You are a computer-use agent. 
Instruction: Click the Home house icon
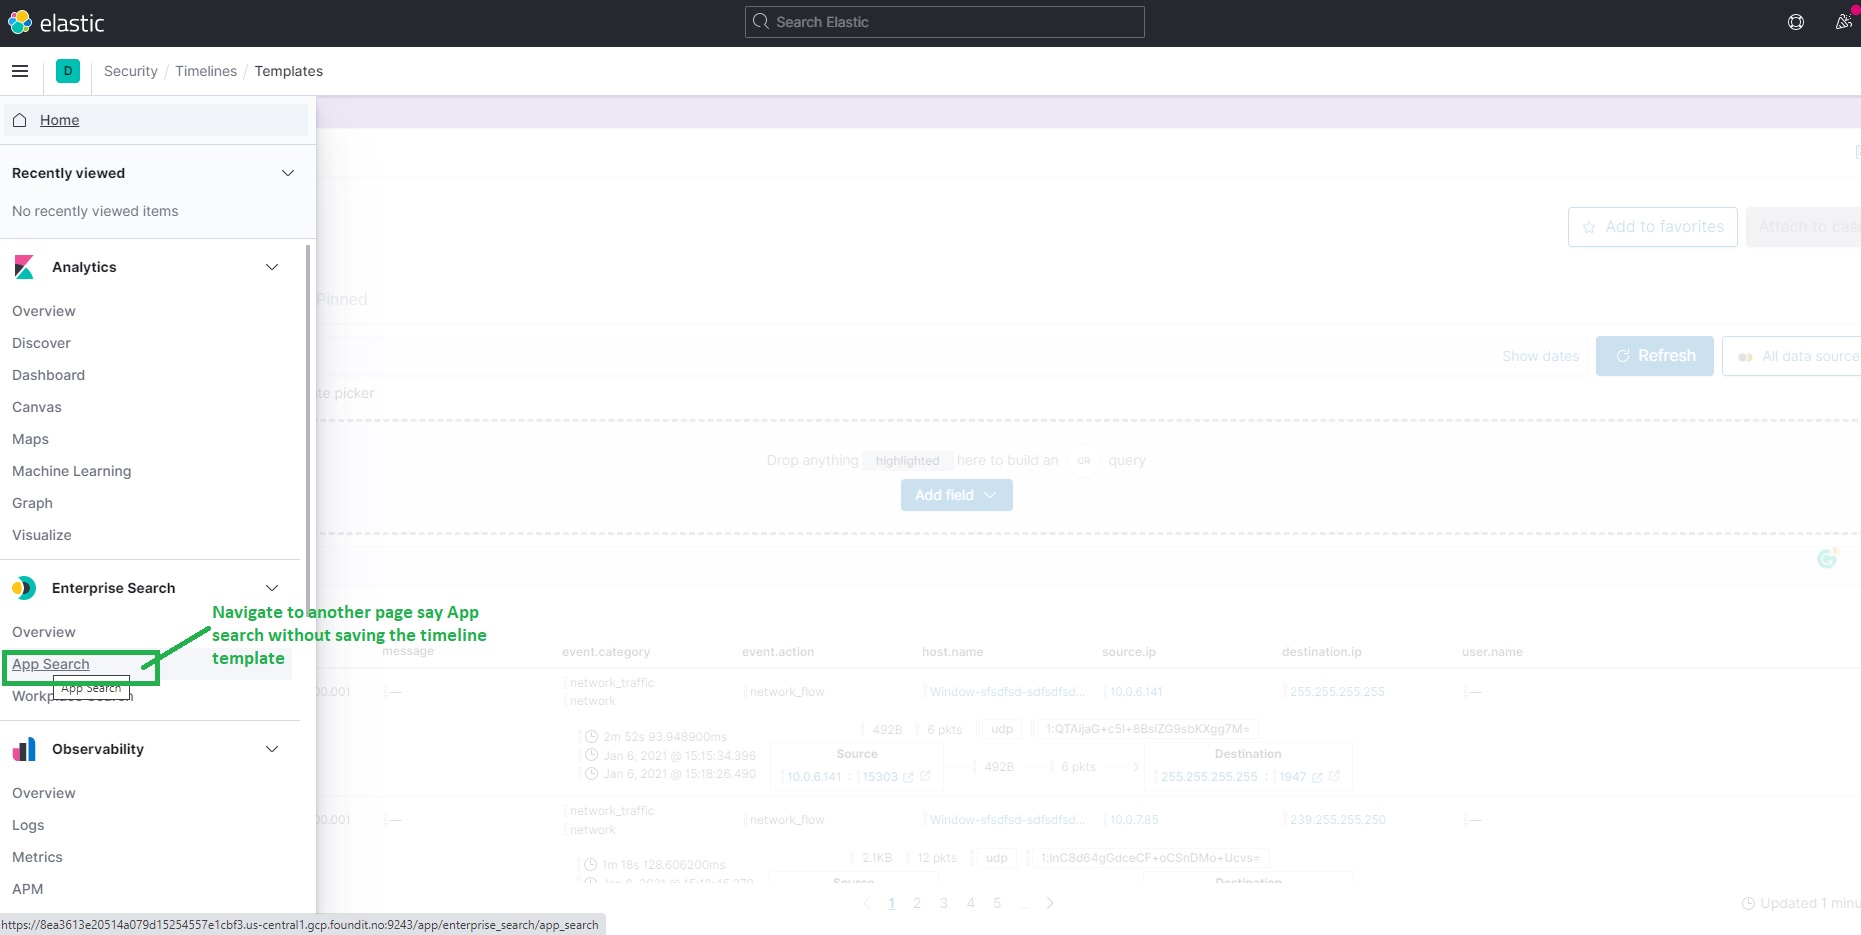pyautogui.click(x=20, y=120)
